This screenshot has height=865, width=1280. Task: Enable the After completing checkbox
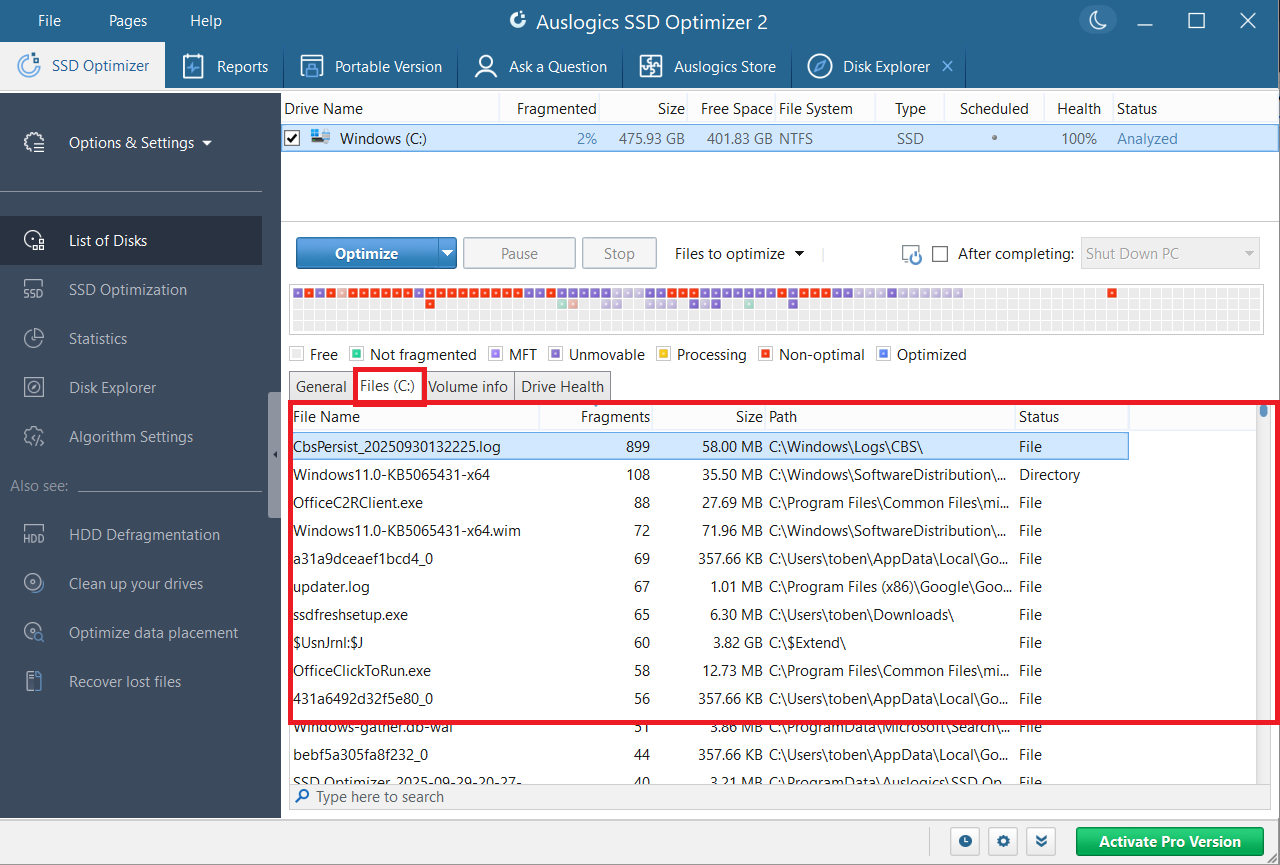(x=940, y=253)
